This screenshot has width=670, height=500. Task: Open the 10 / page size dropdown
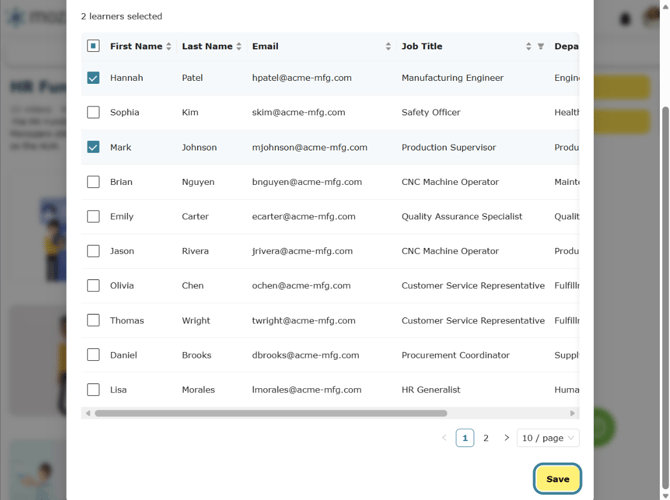[548, 438]
